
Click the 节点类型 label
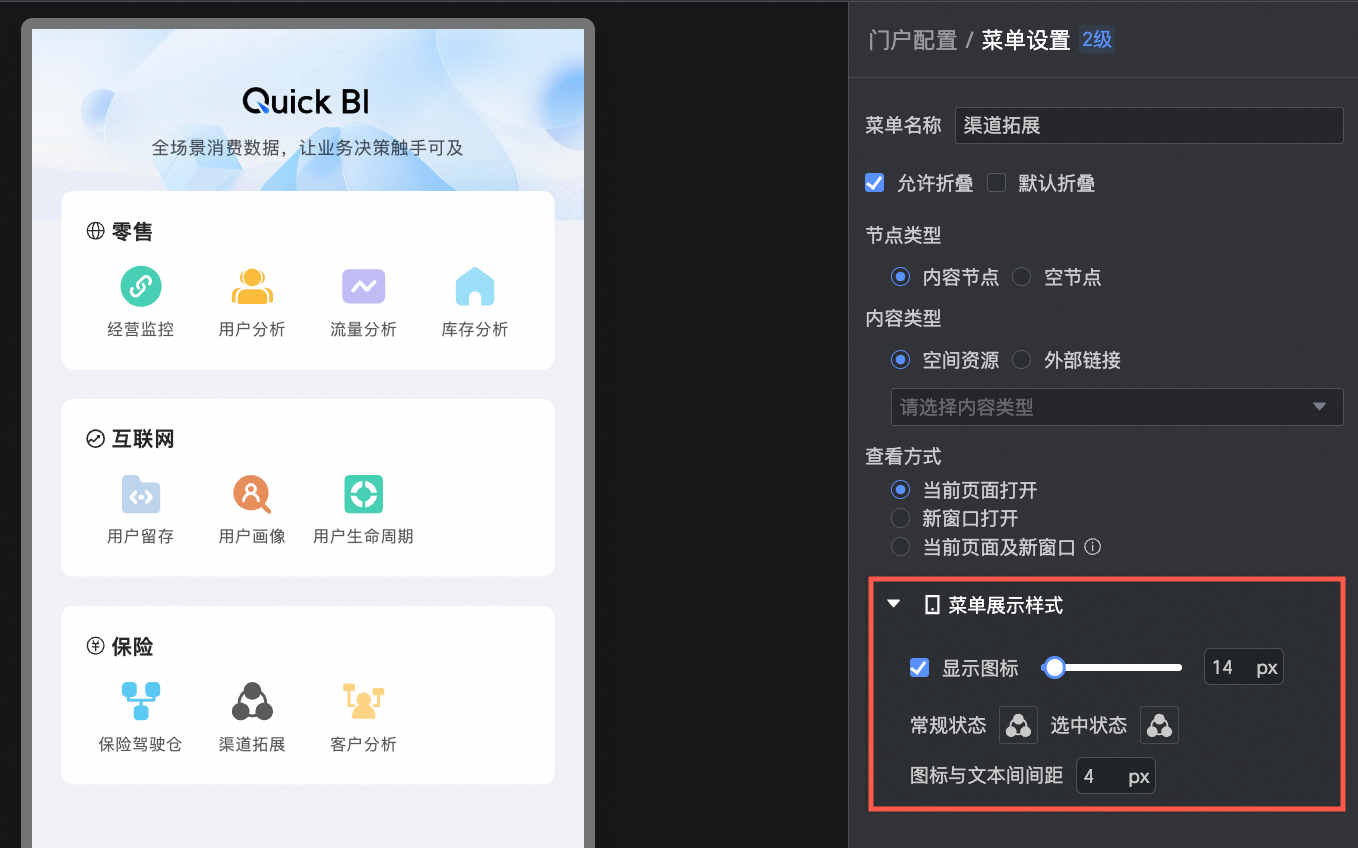(x=903, y=236)
